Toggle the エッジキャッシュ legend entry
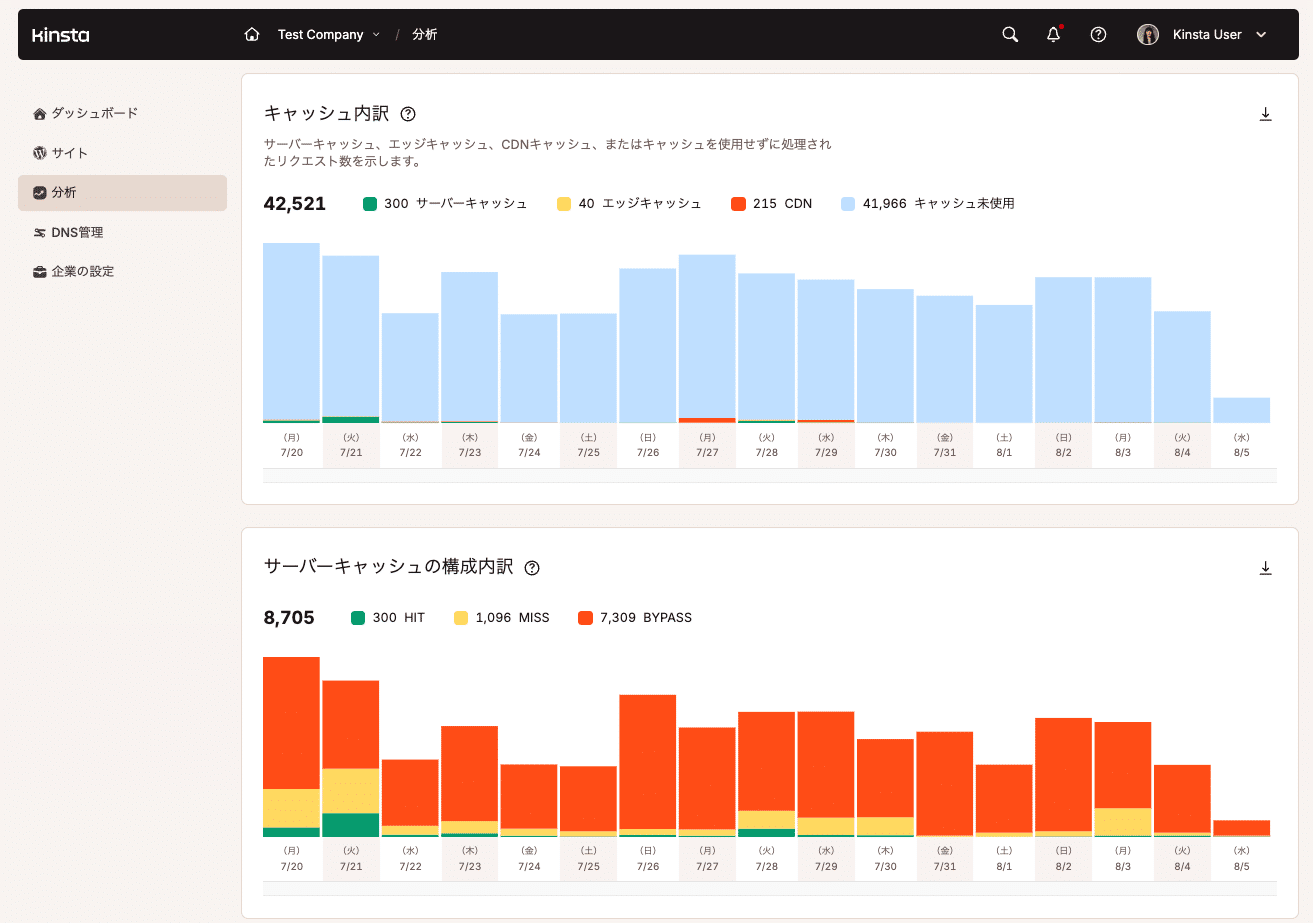This screenshot has width=1313, height=923. 629,203
